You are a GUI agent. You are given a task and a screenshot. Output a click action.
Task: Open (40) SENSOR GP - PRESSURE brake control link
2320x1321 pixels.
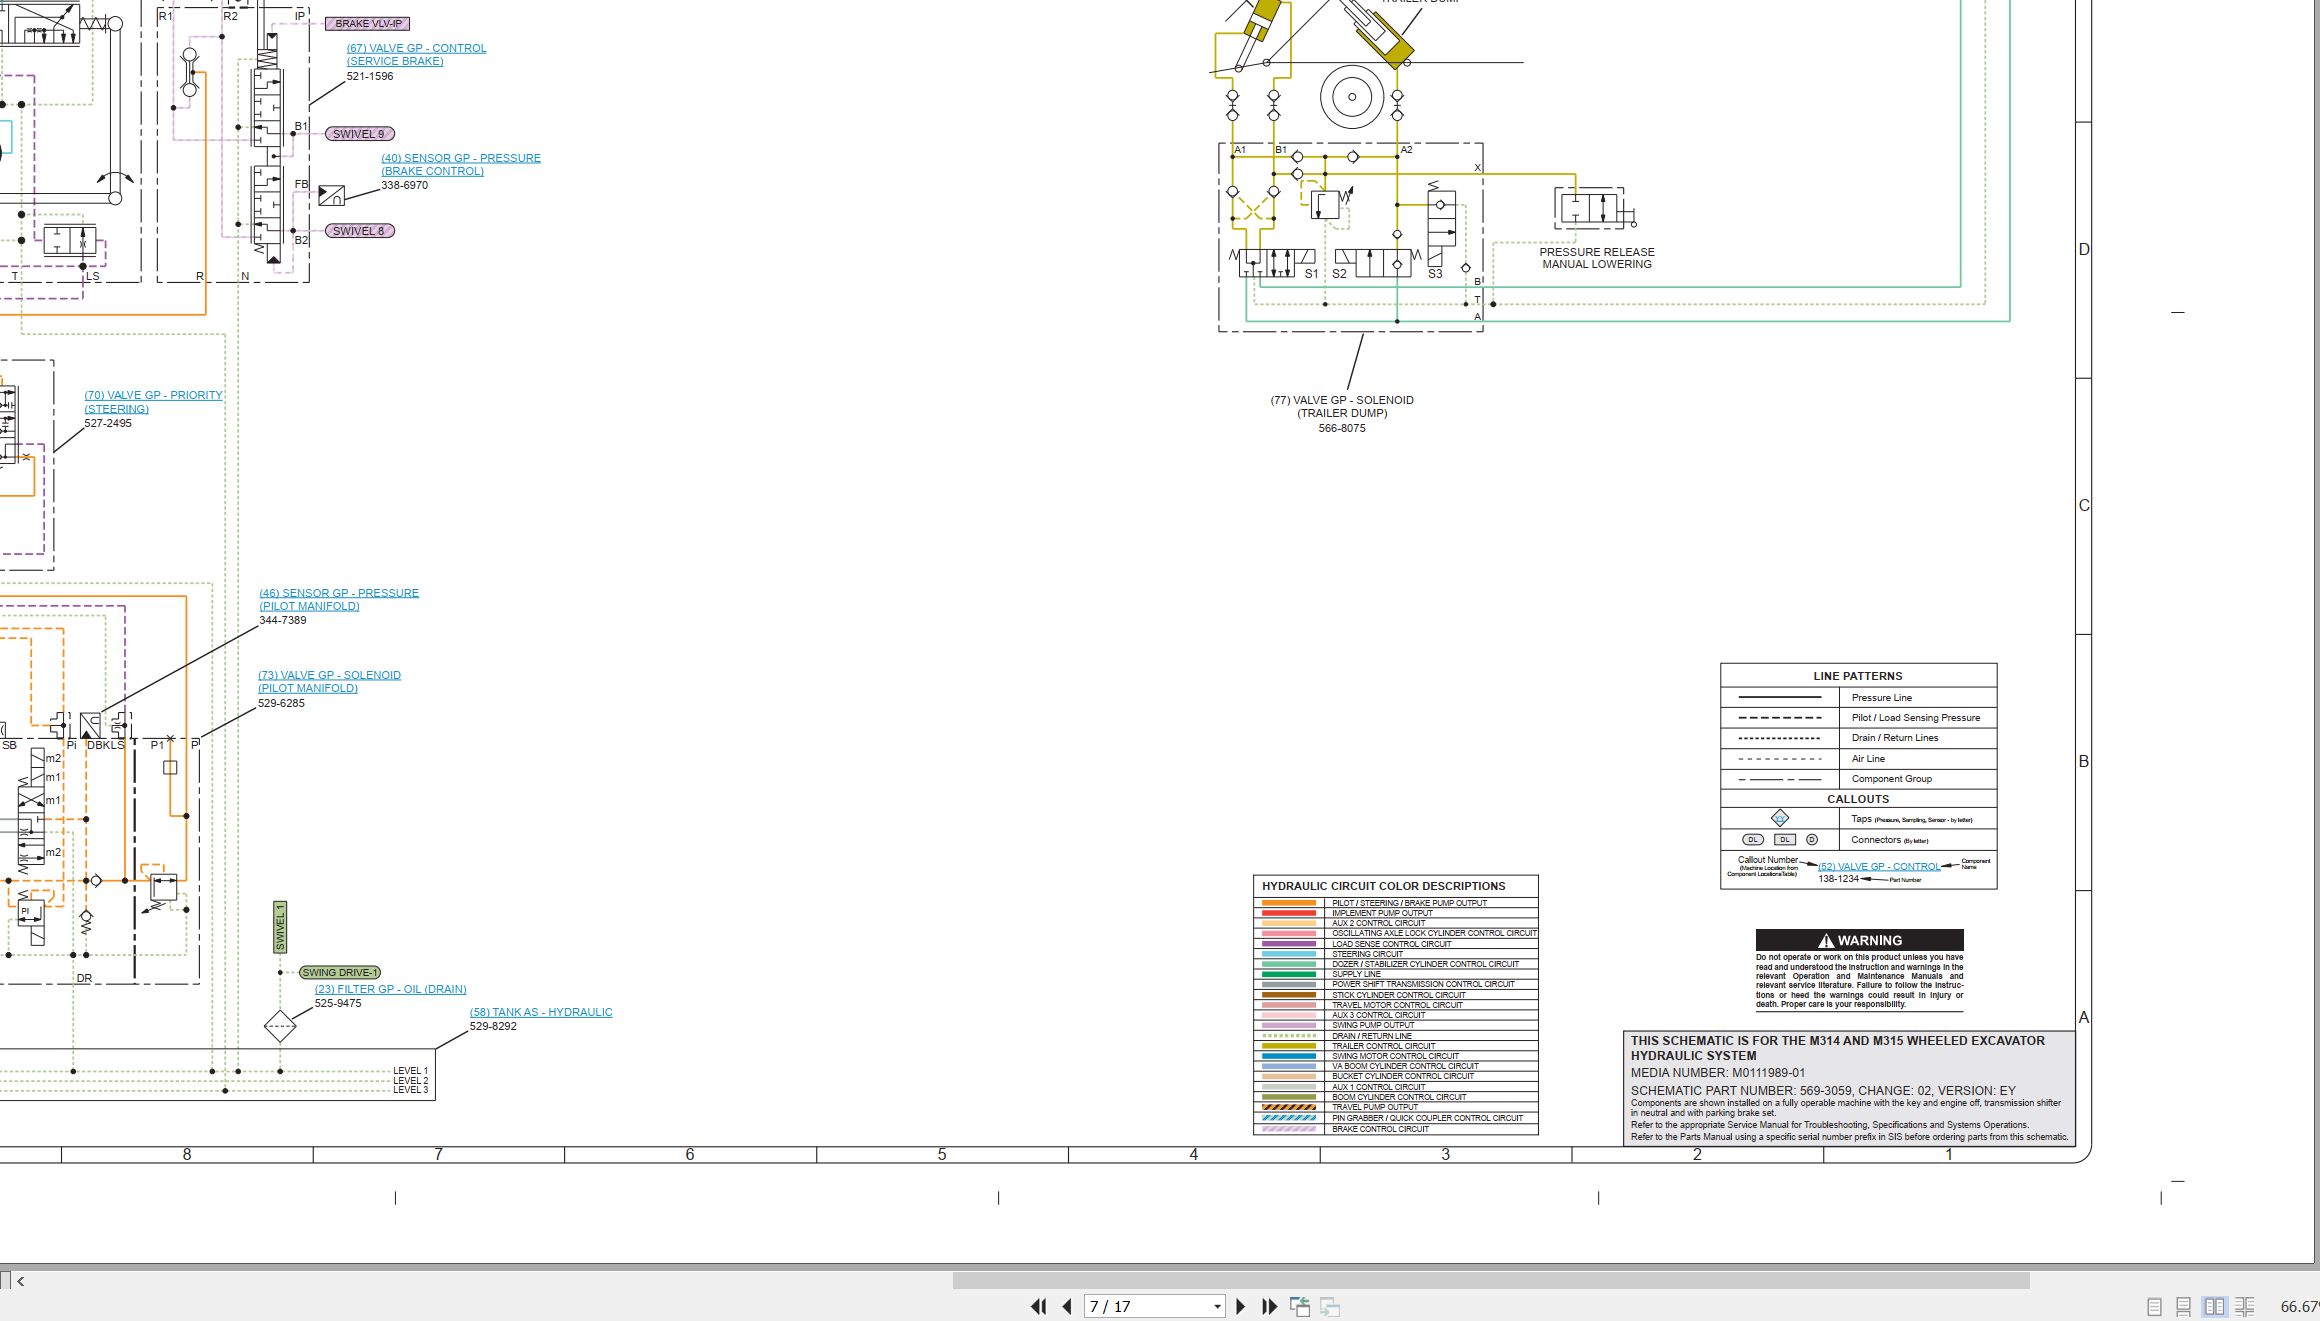tap(460, 164)
